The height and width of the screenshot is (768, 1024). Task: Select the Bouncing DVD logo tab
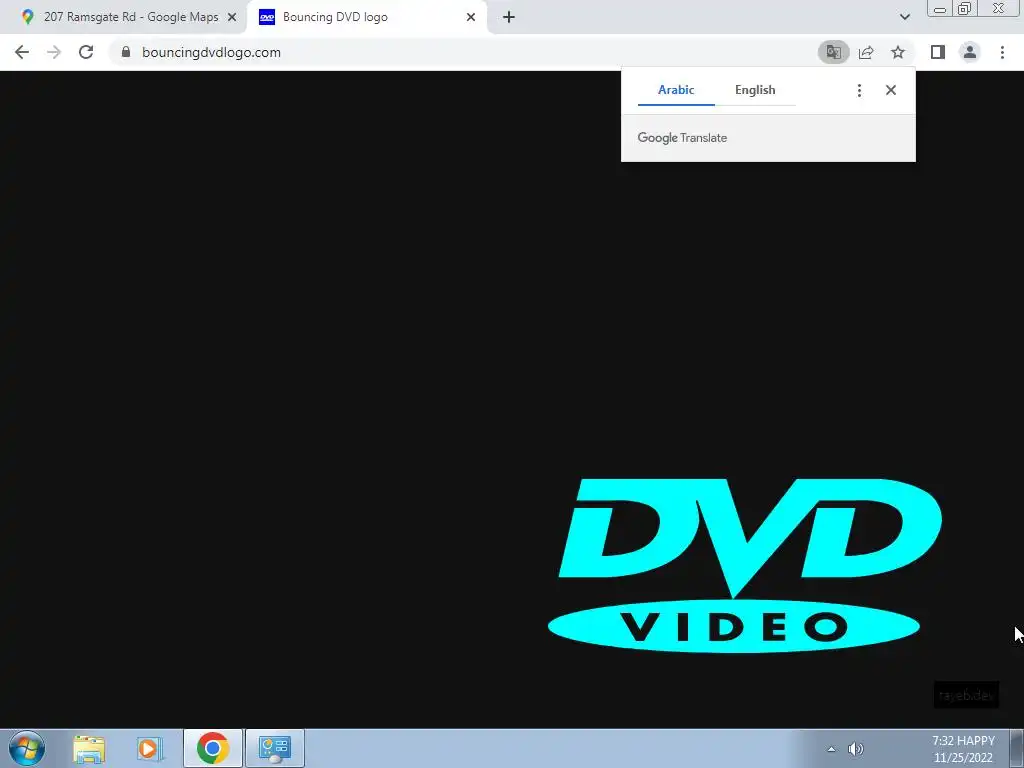click(366, 17)
